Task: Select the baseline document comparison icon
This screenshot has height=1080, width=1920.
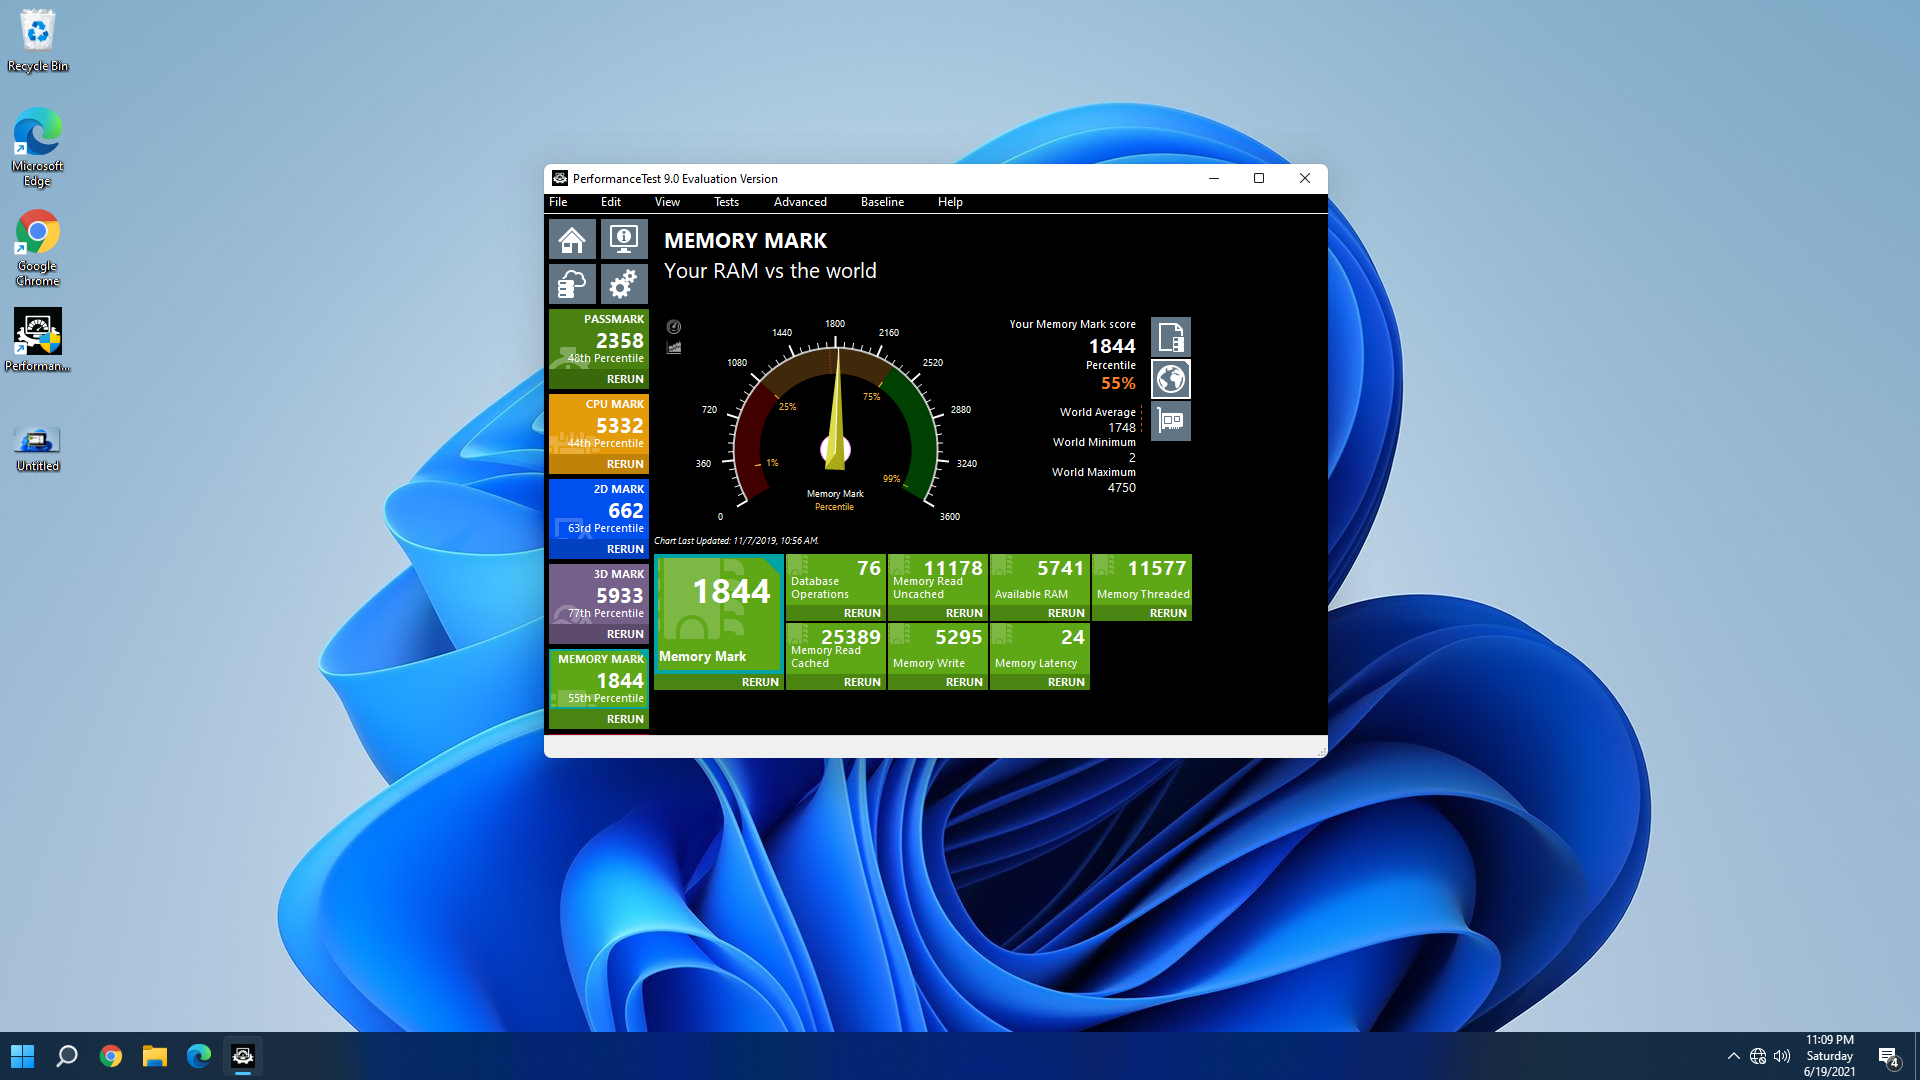Action: point(1171,337)
